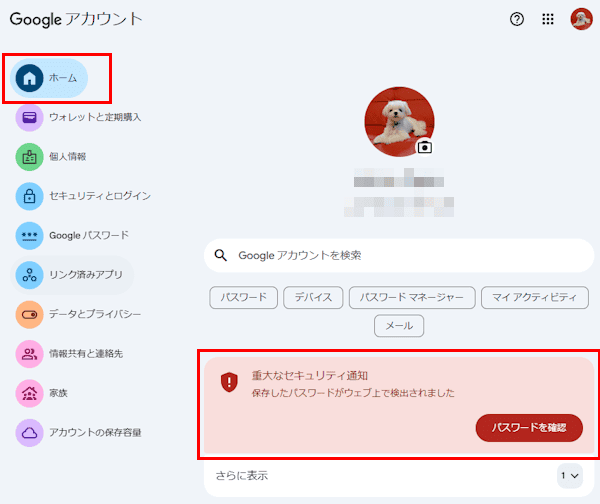Screen dimensions: 600x504
Task: Click the 情報共有と連絡先 people icon
Action: point(29,354)
